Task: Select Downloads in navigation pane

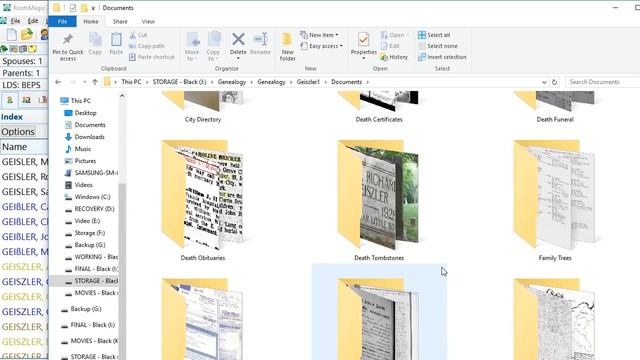Action: point(89,137)
